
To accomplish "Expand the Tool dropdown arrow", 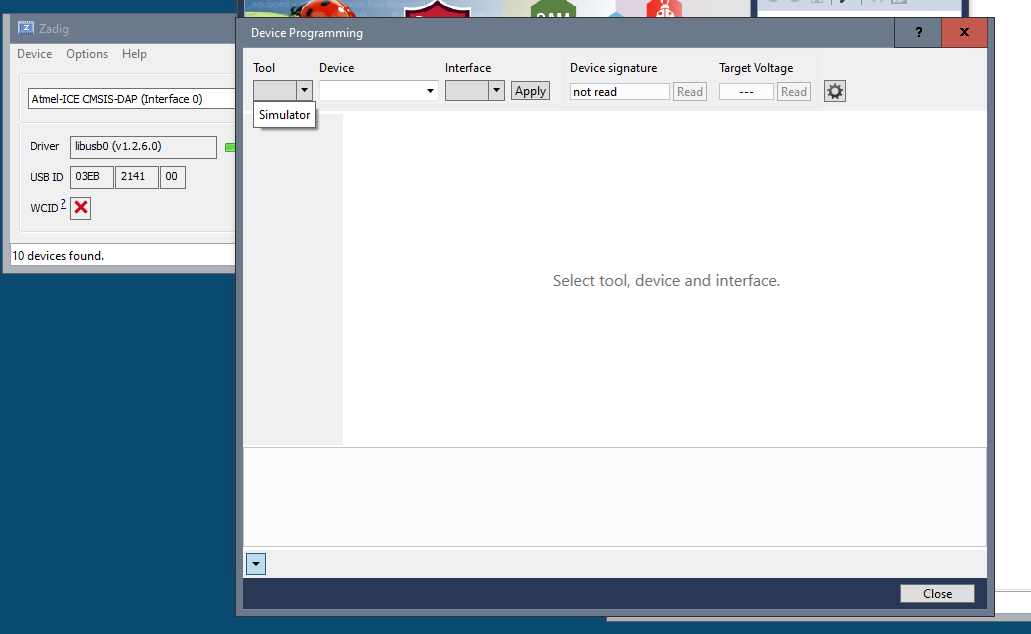I will (x=304, y=90).
